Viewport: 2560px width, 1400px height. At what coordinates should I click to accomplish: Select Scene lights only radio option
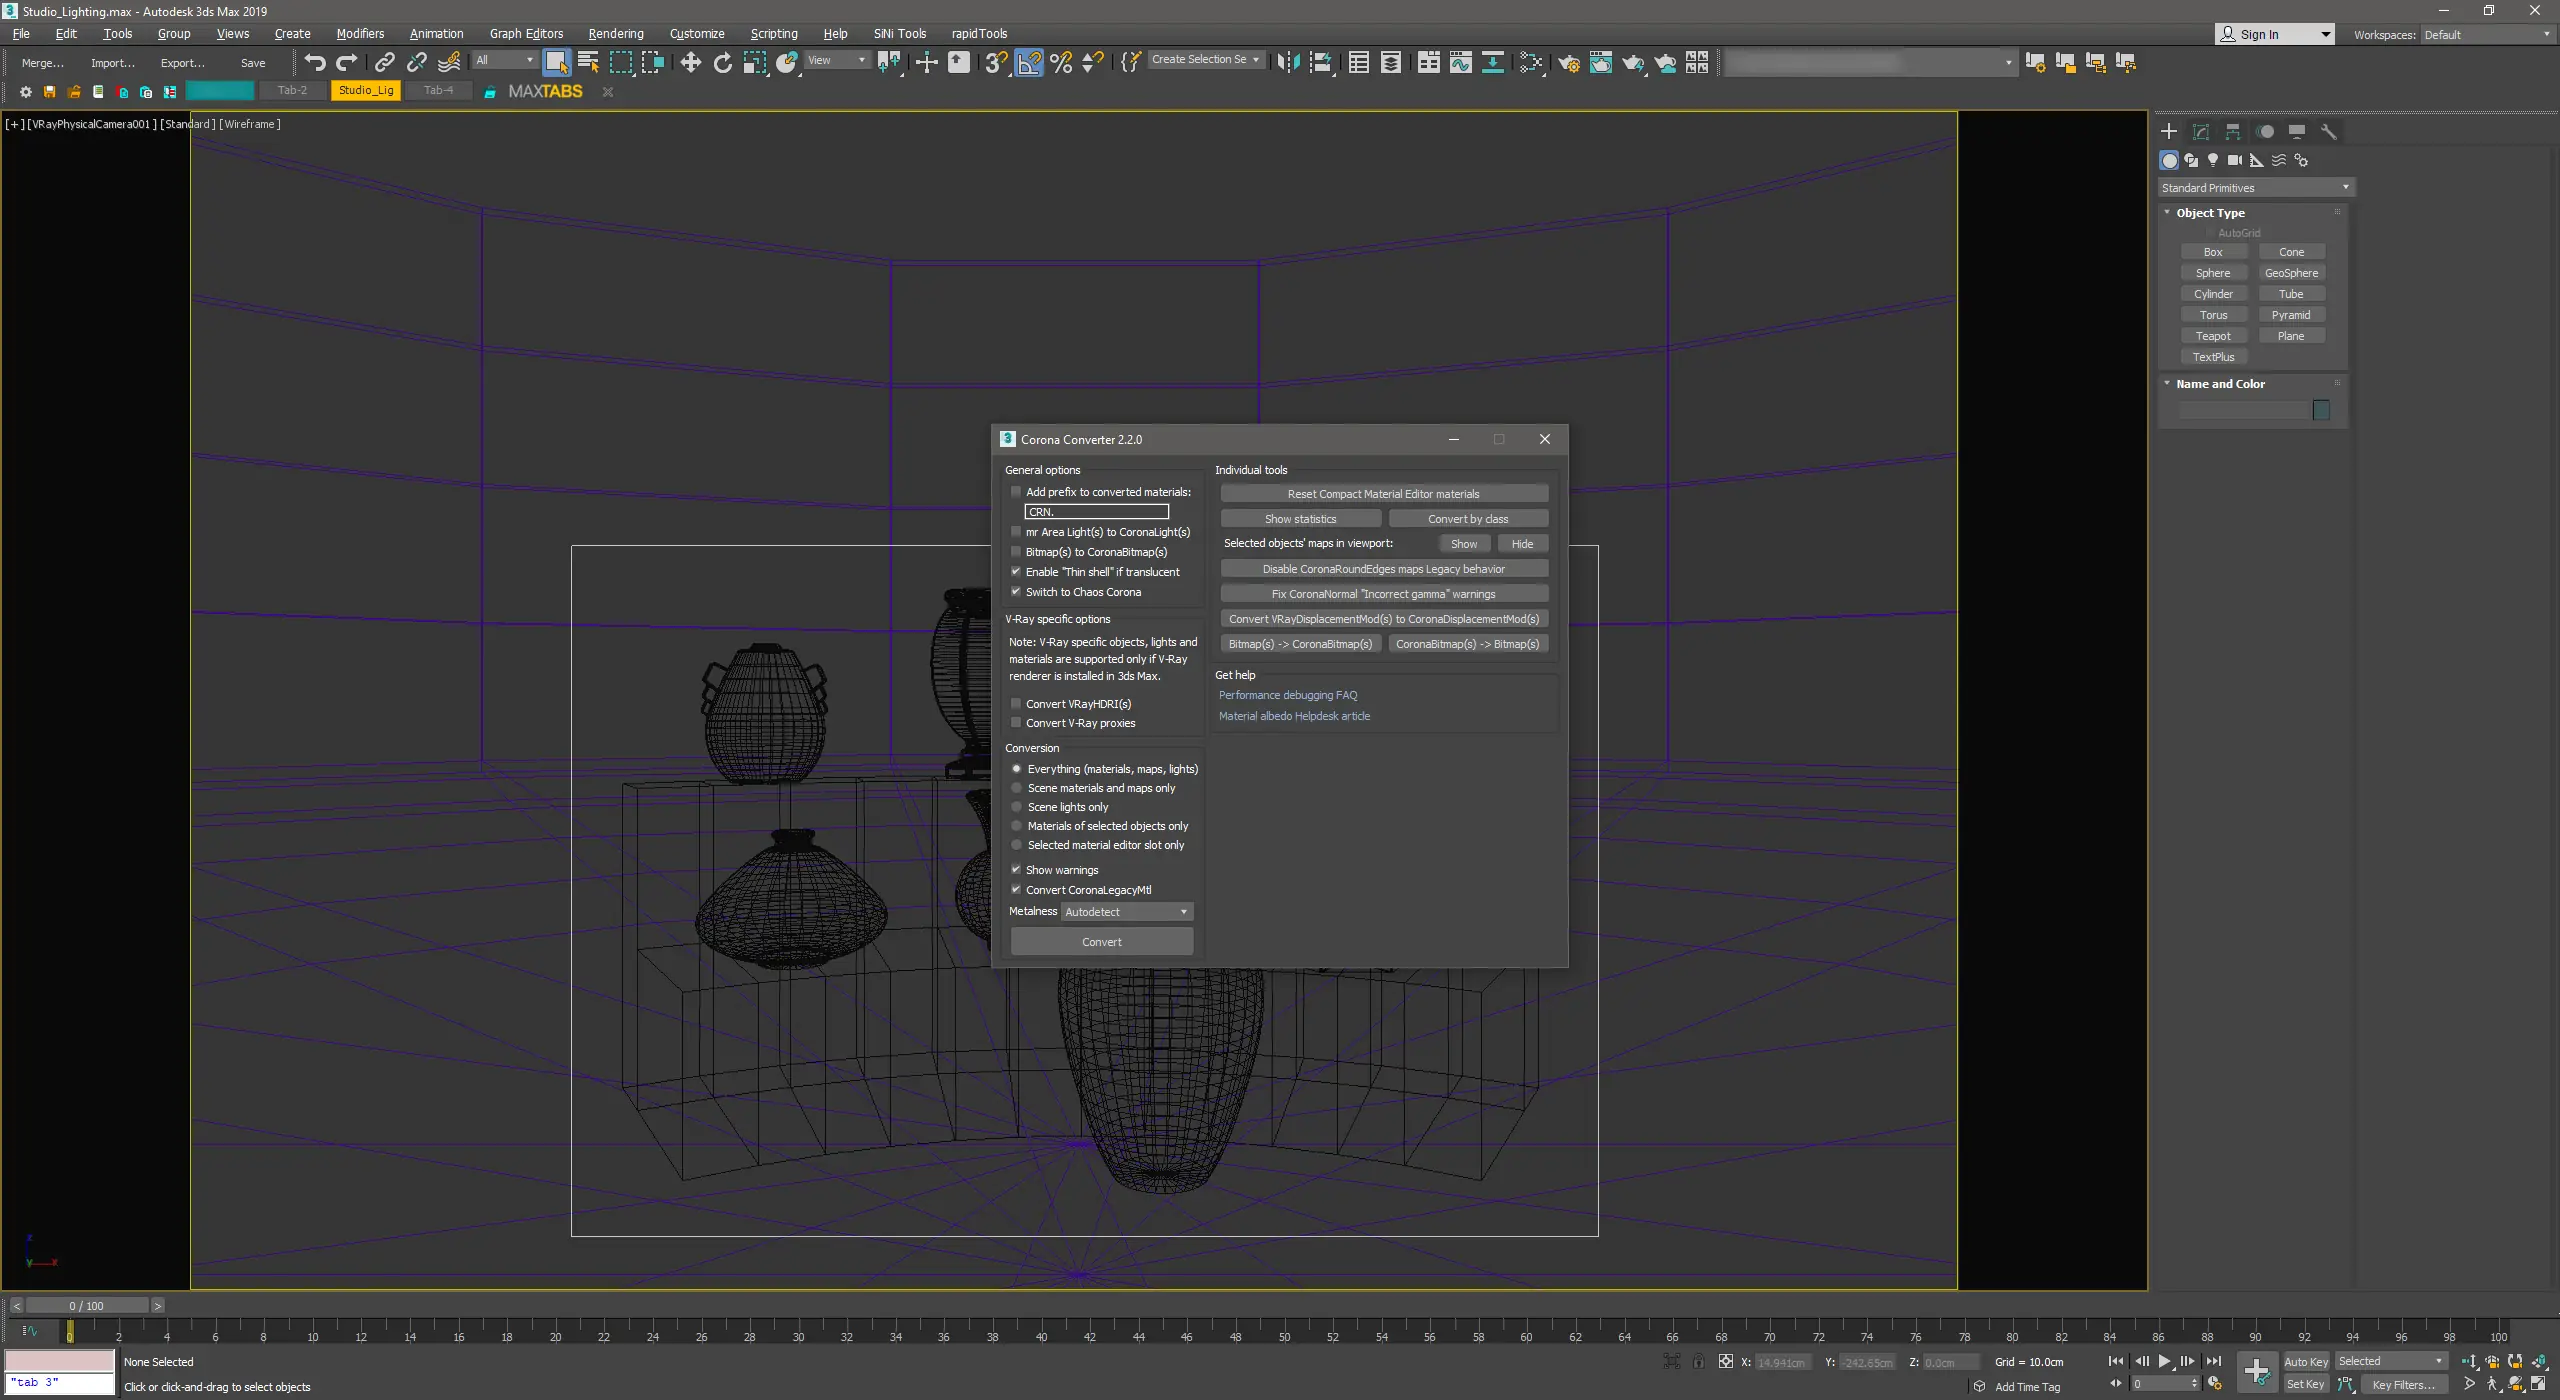(1017, 807)
